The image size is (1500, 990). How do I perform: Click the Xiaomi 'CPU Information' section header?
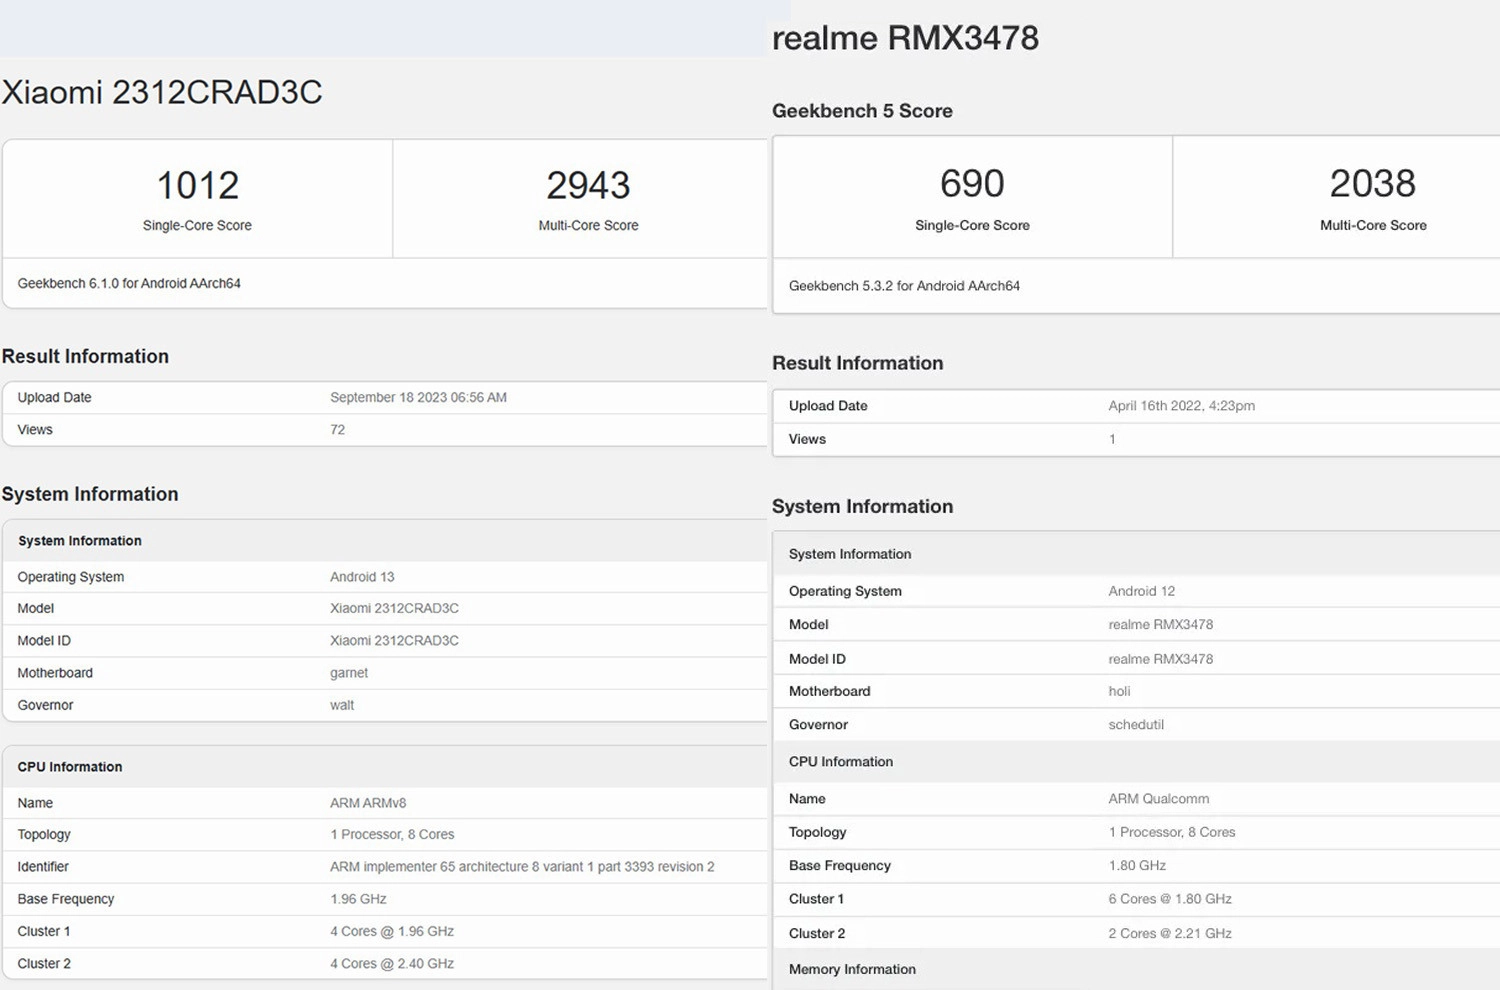[x=70, y=767]
